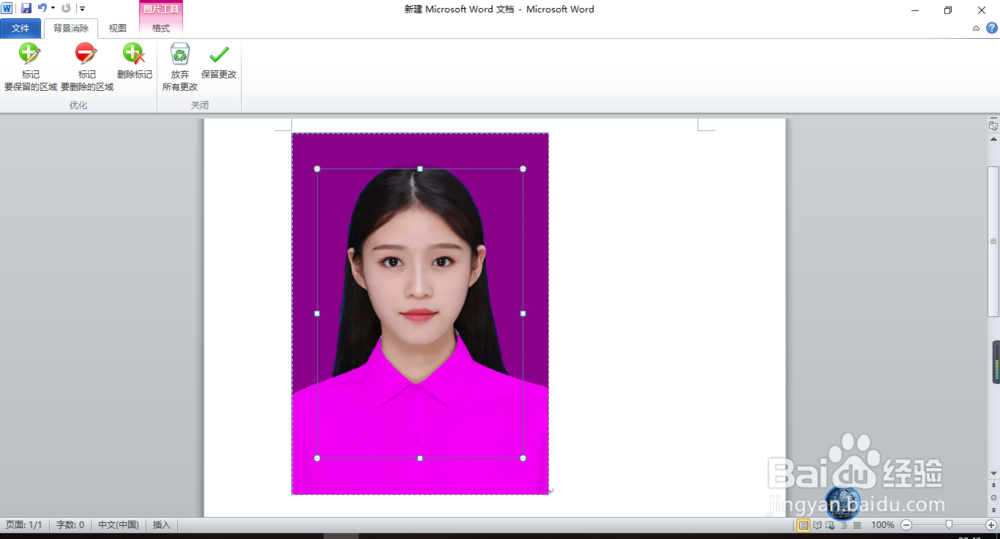Switch to Web Layout view
The width and height of the screenshot is (1000, 539).
(830, 525)
